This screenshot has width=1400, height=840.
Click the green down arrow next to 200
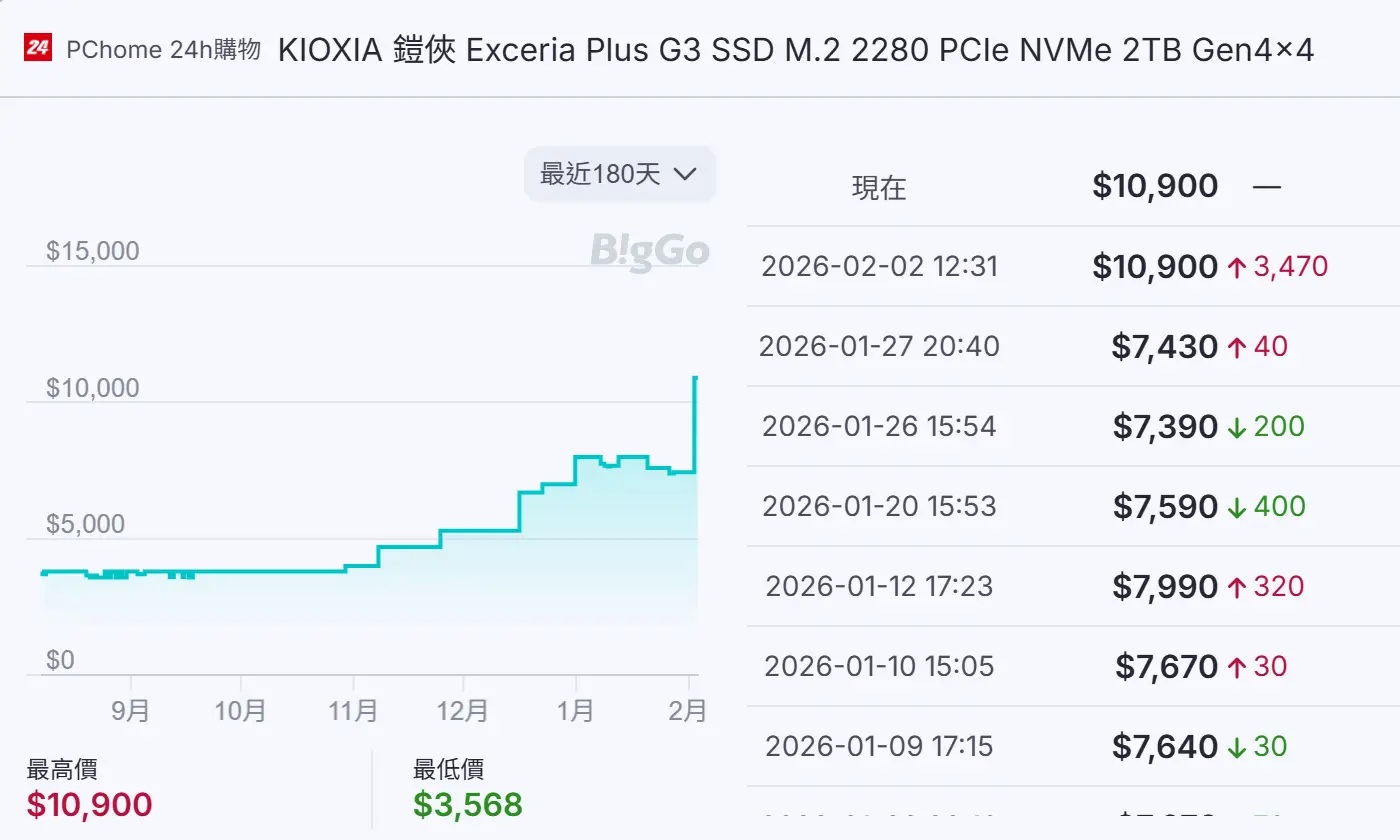pos(1237,427)
